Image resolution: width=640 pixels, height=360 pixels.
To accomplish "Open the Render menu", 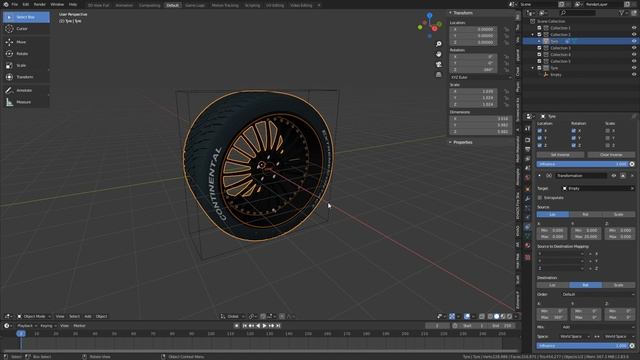I will coord(40,4).
